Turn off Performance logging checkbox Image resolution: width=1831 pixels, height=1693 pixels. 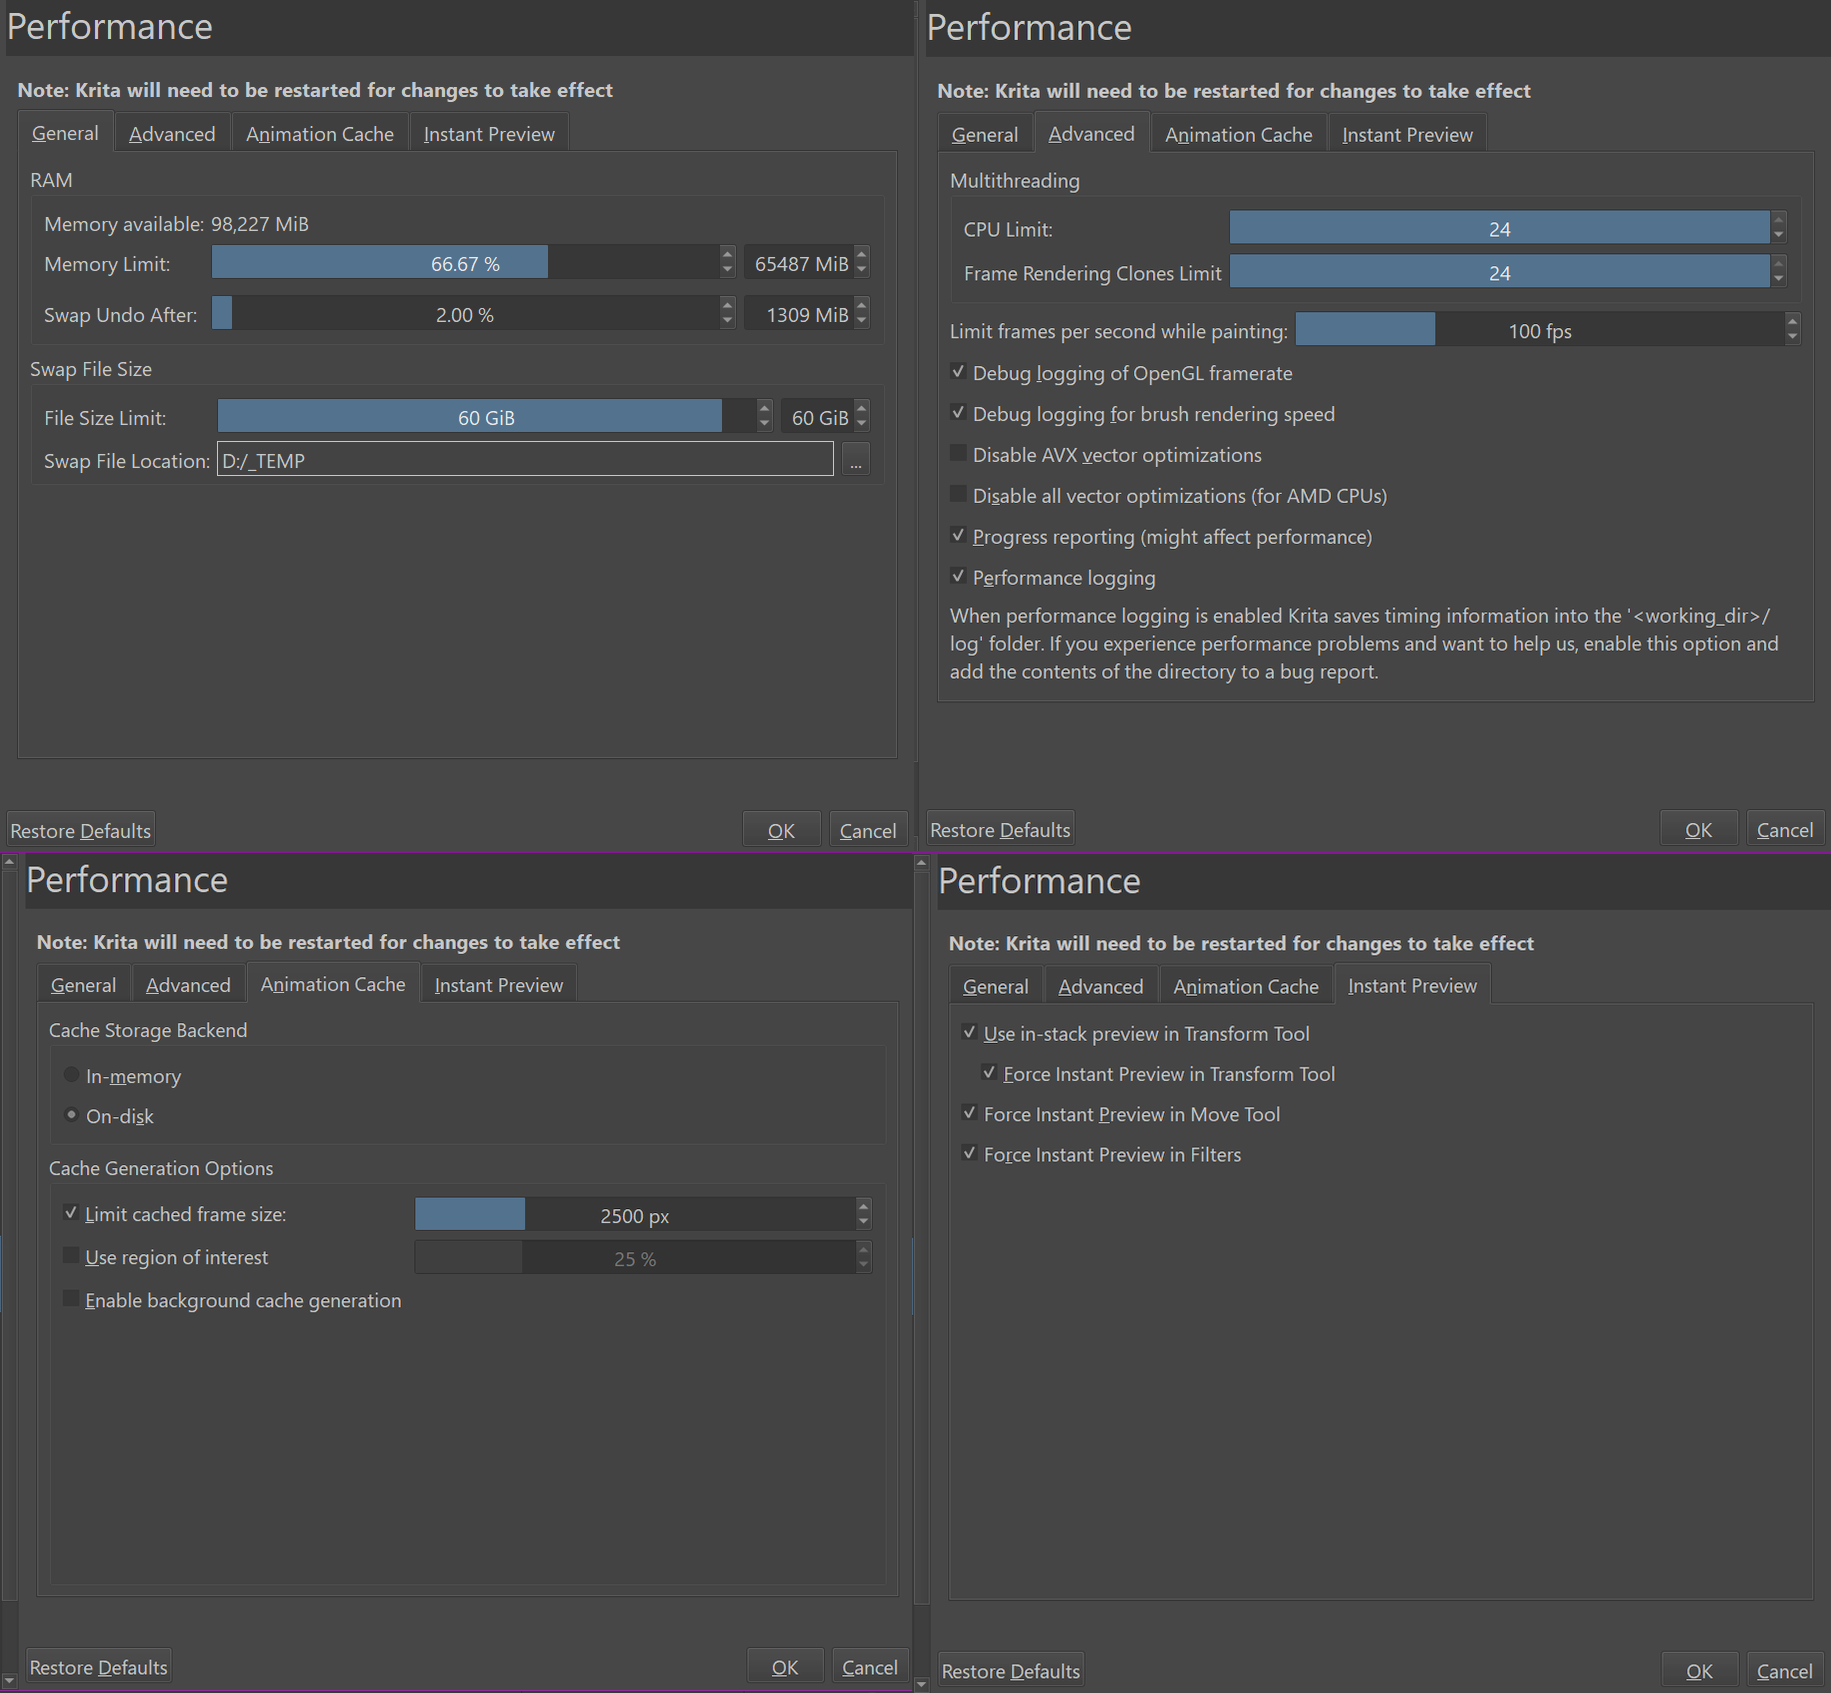(x=958, y=577)
